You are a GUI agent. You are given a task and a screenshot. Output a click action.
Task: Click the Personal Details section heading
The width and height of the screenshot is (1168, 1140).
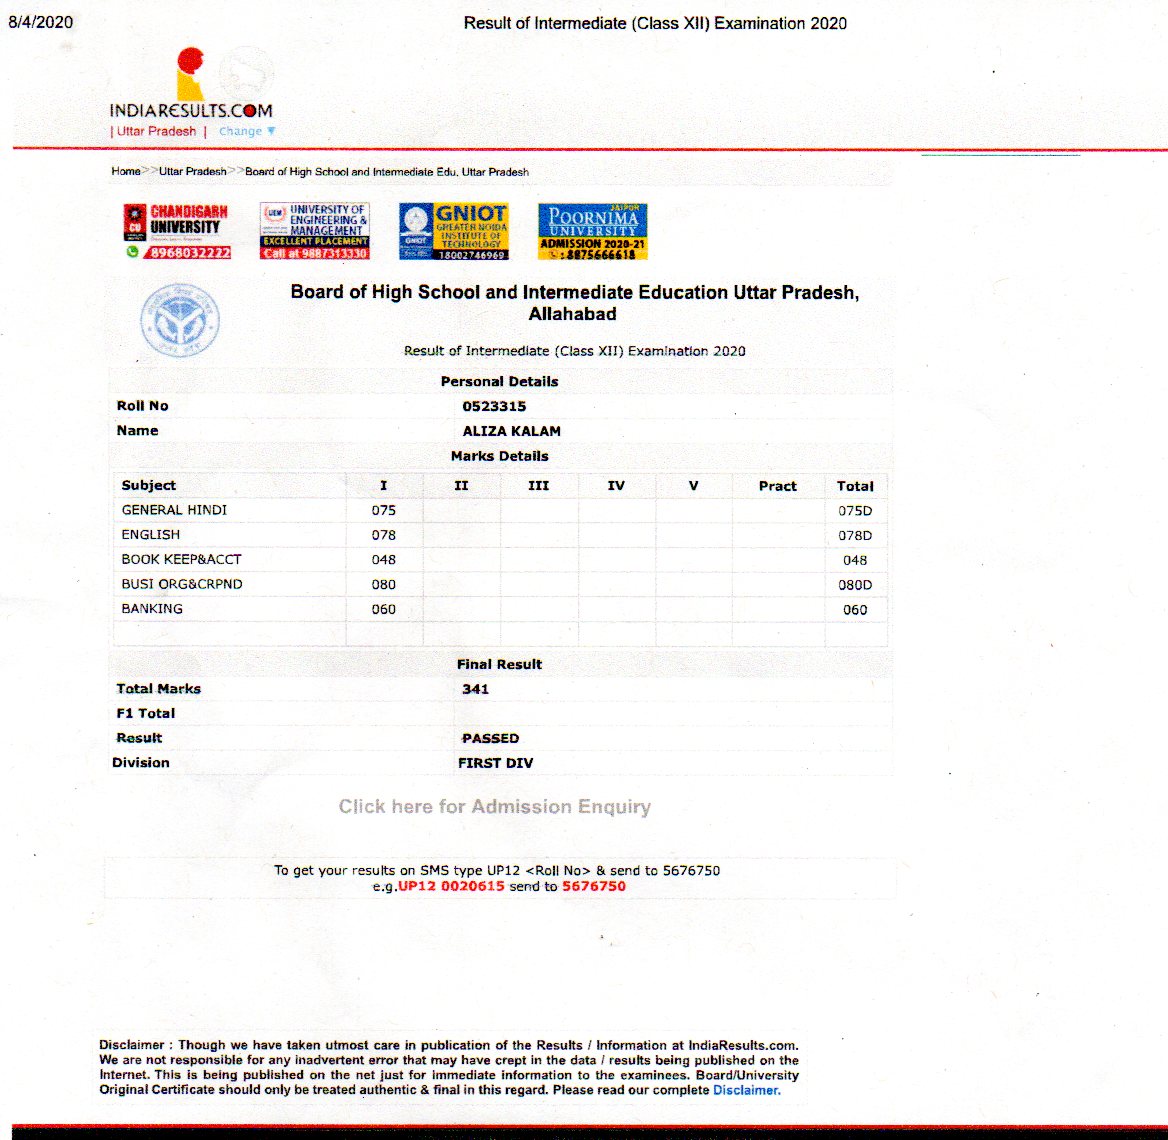[x=500, y=381]
